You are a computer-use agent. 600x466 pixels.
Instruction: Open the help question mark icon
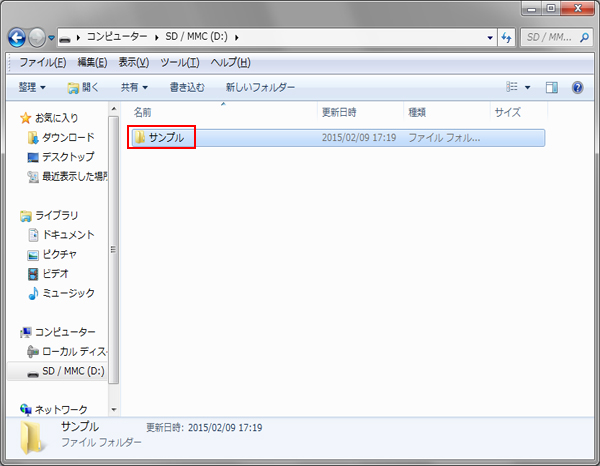point(577,87)
